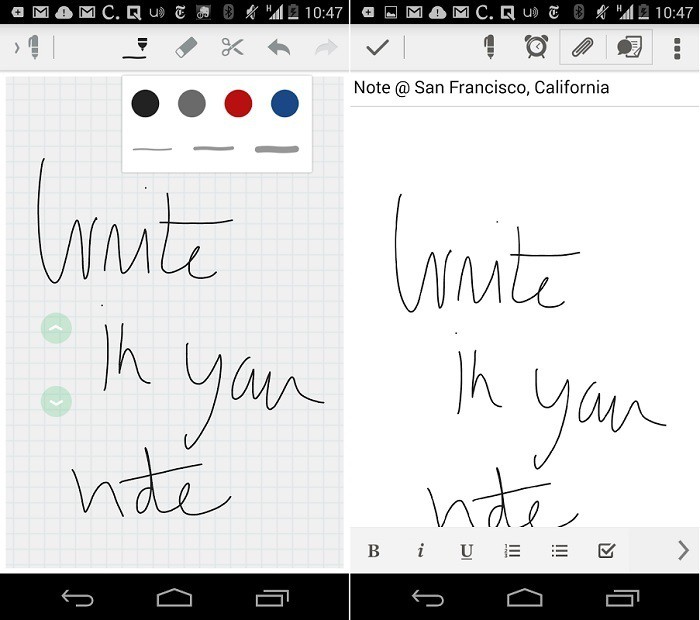Insert a bulleted list

click(559, 551)
